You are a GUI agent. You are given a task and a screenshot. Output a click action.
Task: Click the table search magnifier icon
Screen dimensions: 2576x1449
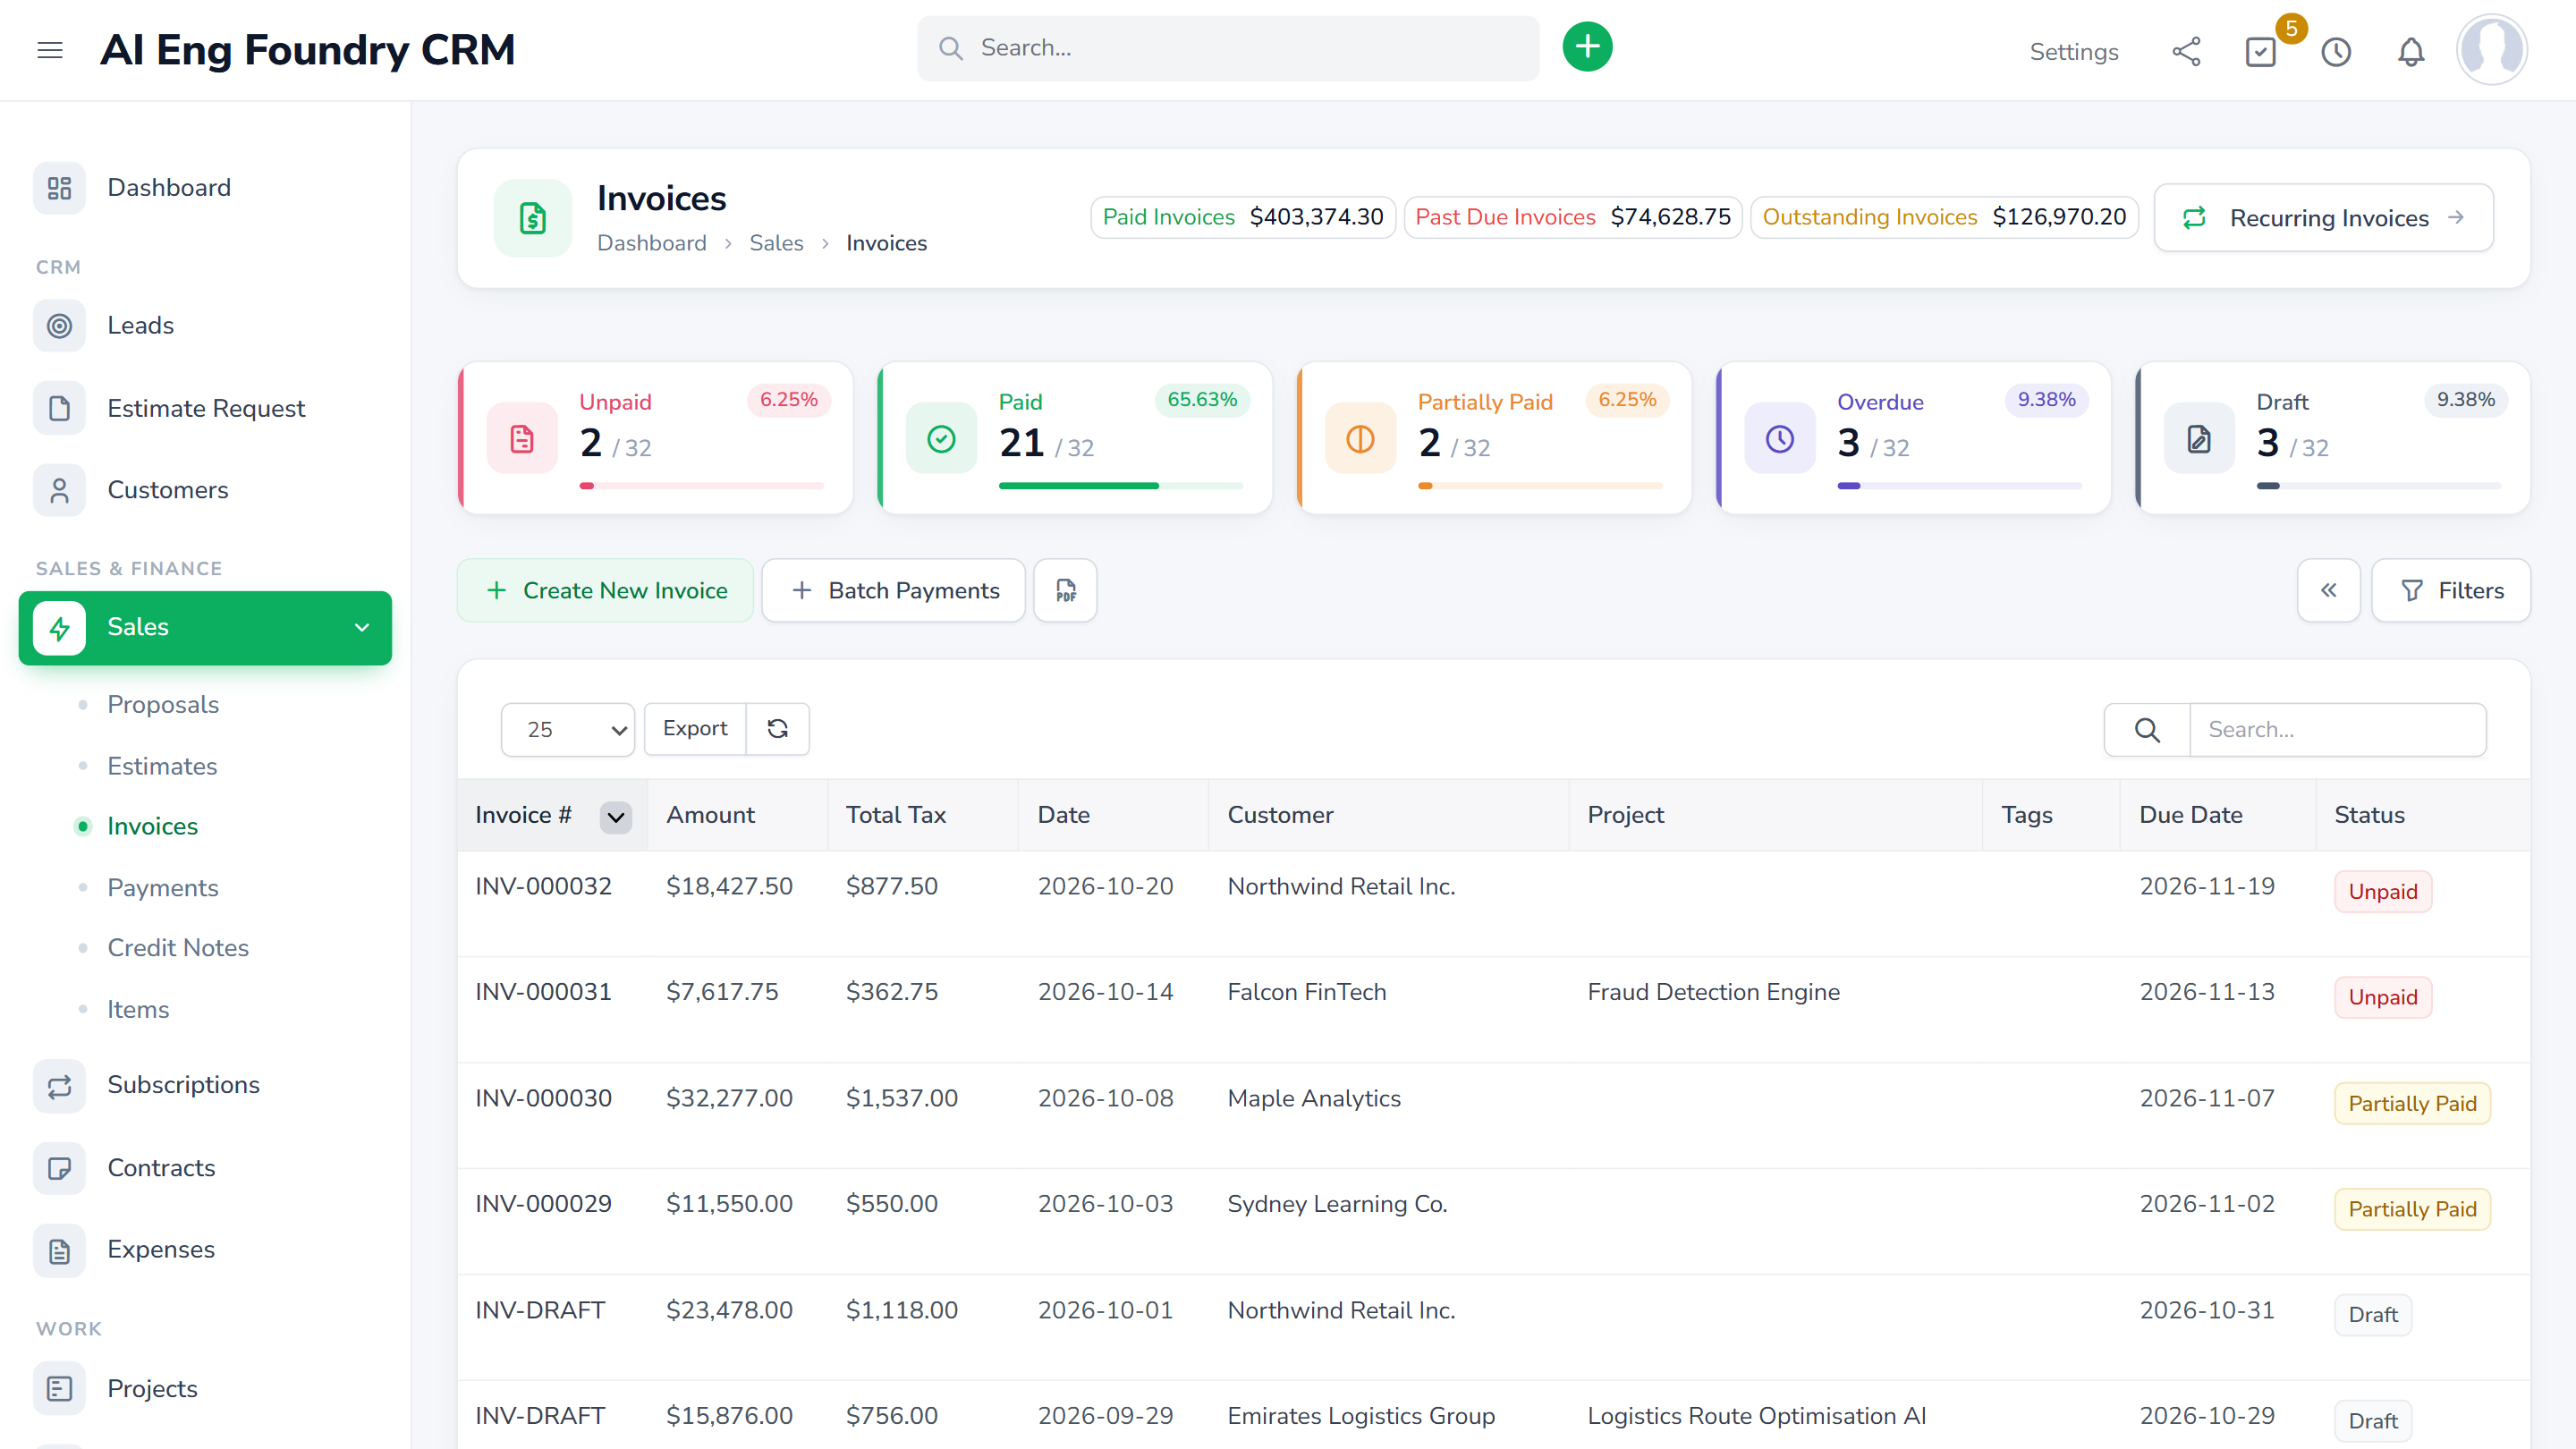point(2147,730)
